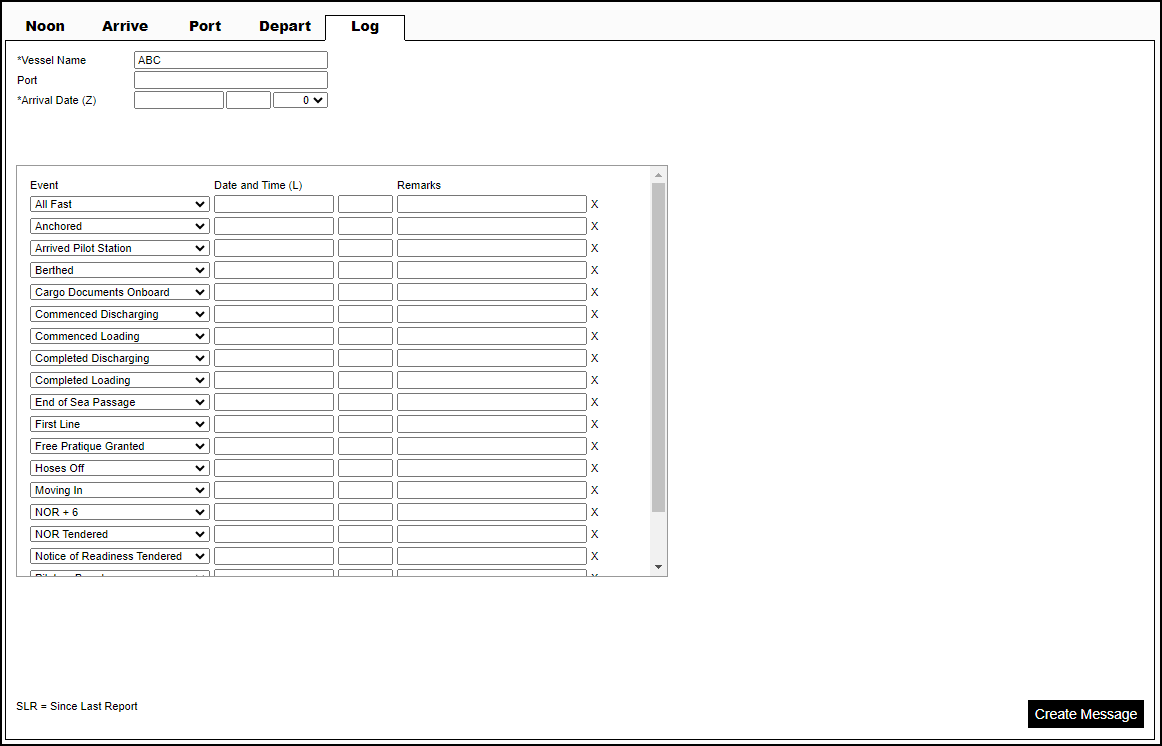This screenshot has height=746, width=1162.
Task: Expand the Cargo Documents Onboard dropdown
Action: tap(119, 292)
